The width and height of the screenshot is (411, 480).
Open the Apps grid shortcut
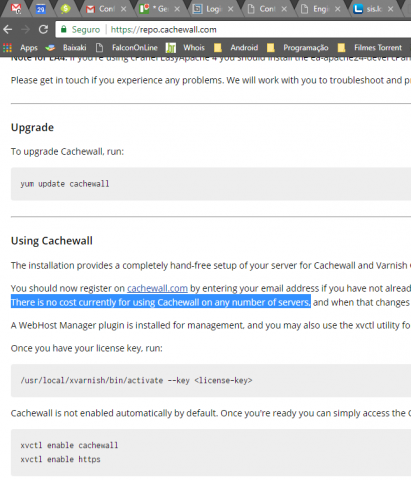[20, 48]
